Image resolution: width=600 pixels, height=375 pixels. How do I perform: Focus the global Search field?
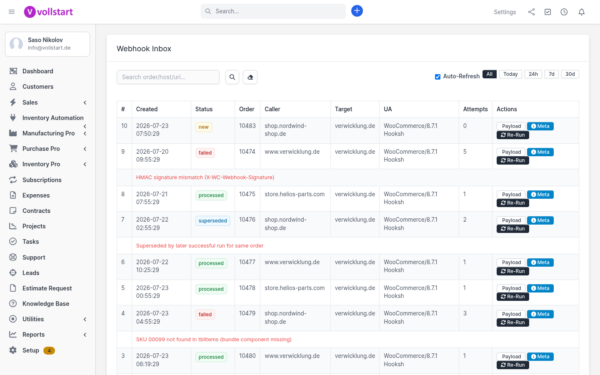(273, 11)
